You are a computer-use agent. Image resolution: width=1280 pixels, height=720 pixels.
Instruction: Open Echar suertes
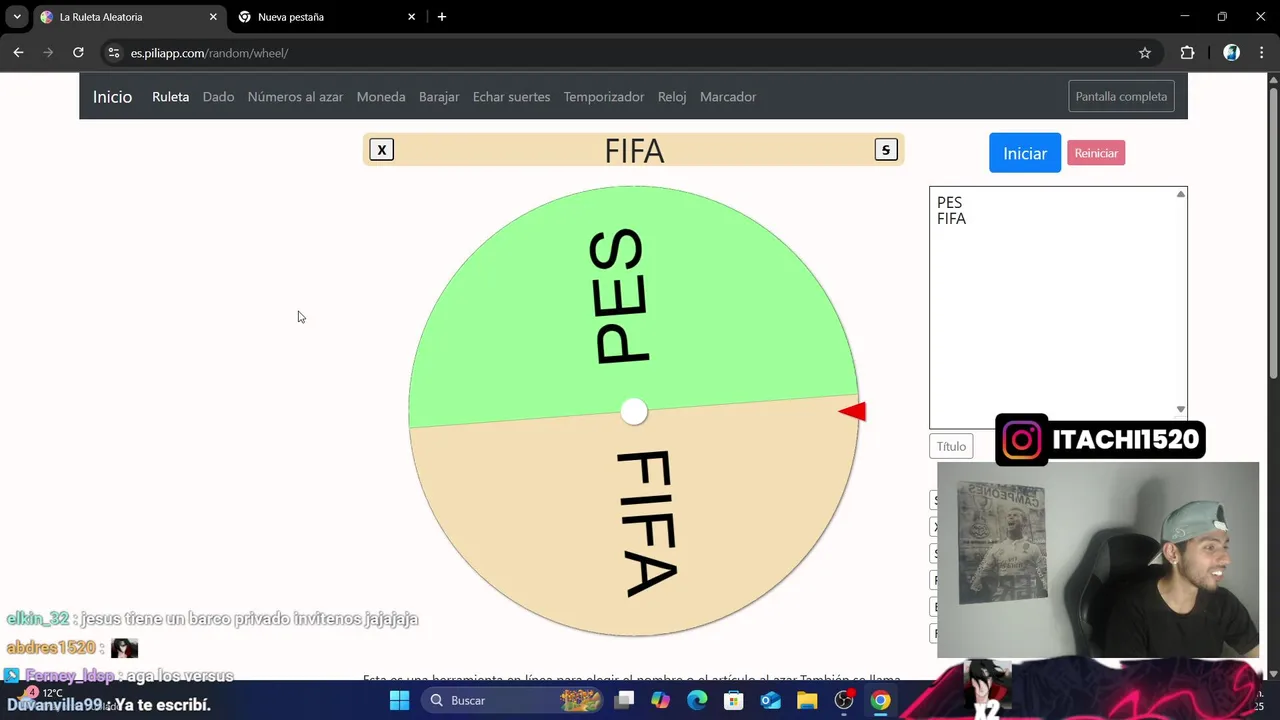tap(511, 97)
